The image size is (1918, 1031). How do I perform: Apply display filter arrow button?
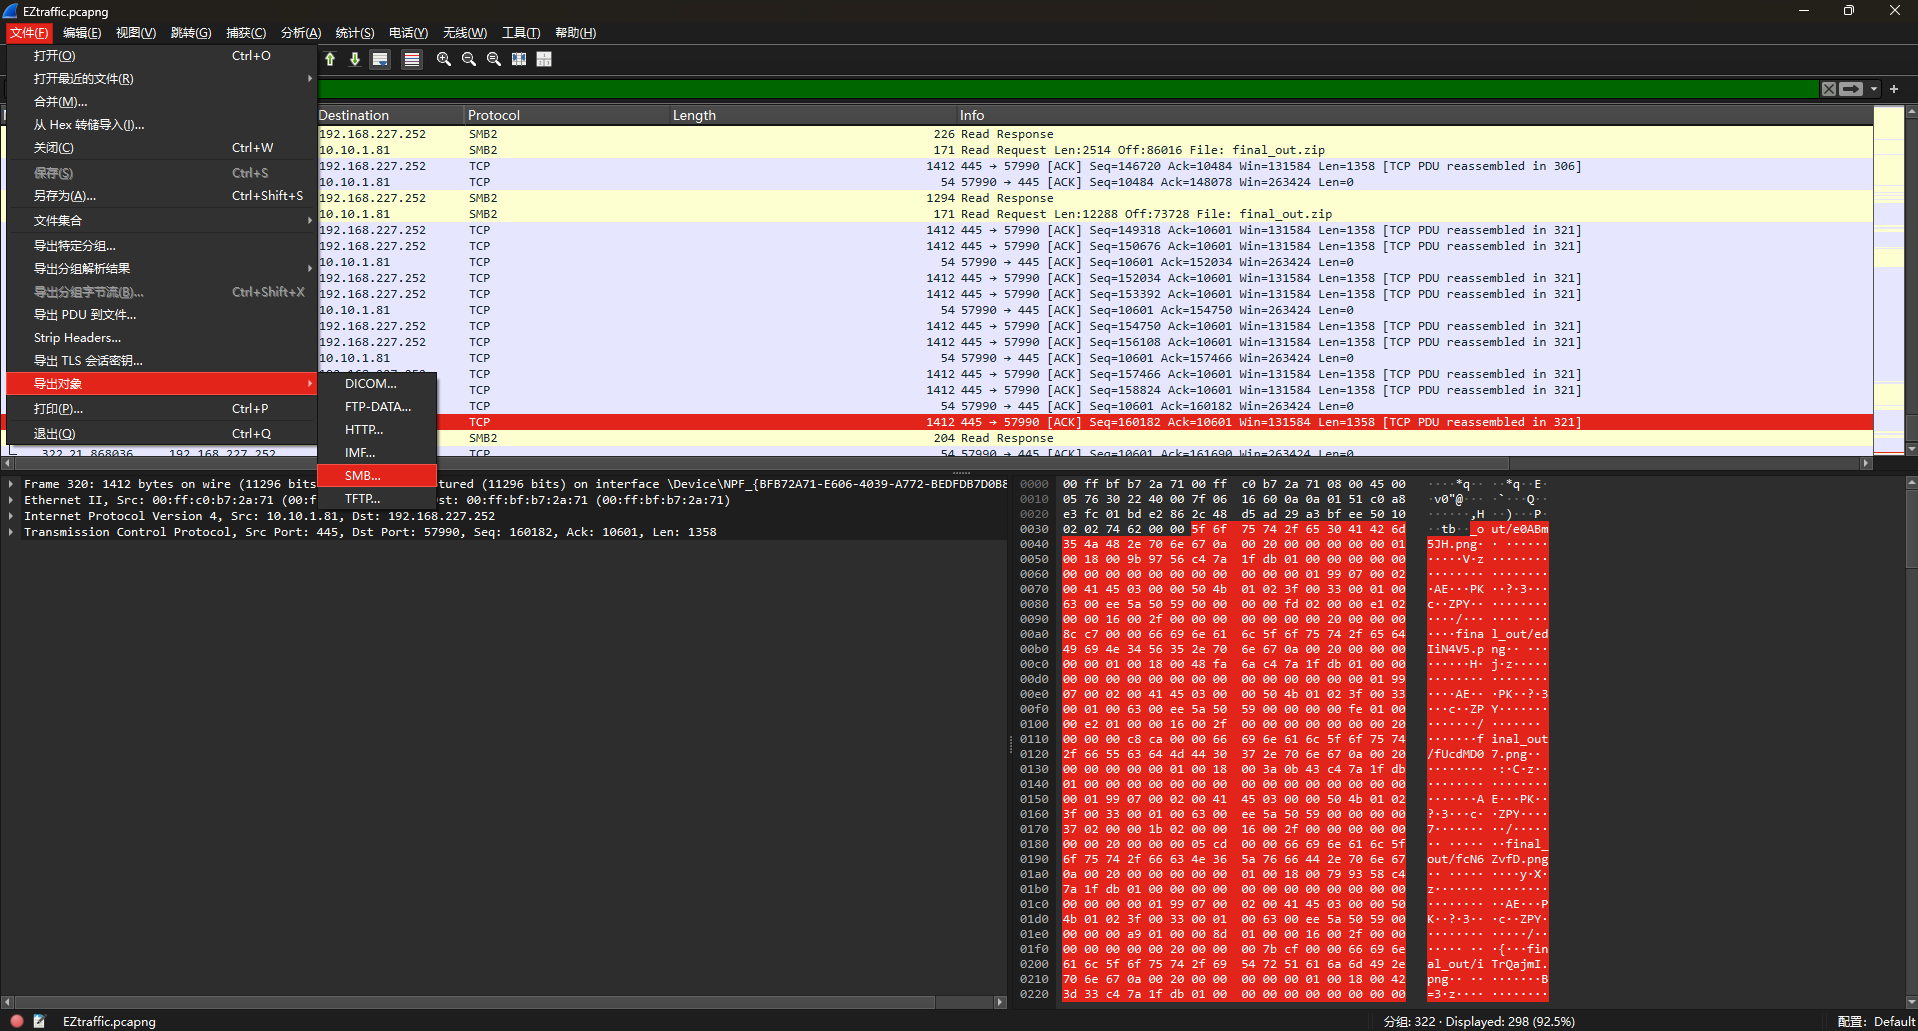(1851, 89)
